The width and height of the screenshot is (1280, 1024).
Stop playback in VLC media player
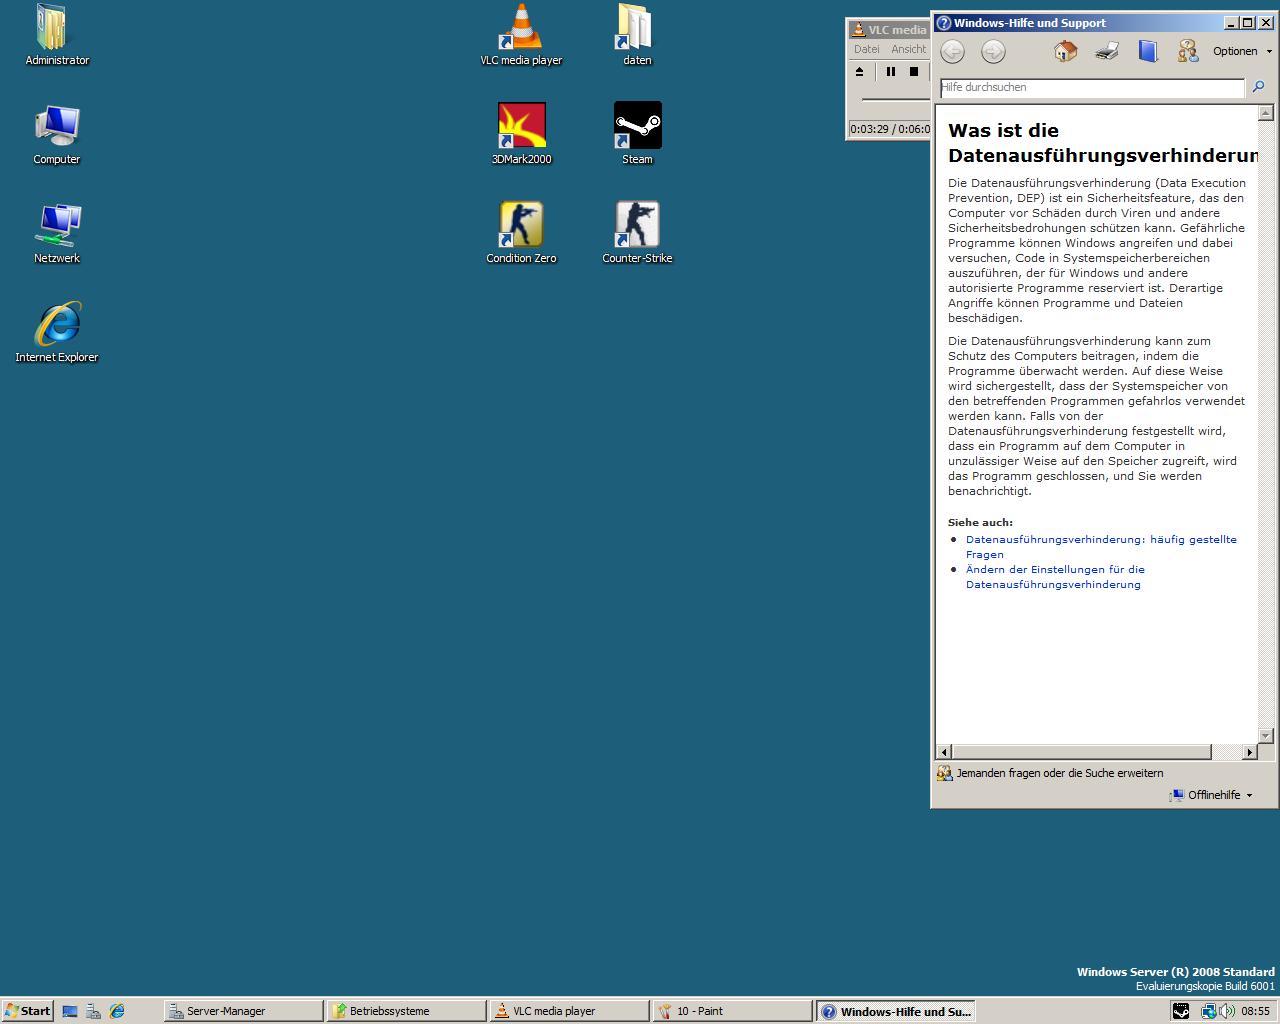coord(913,72)
